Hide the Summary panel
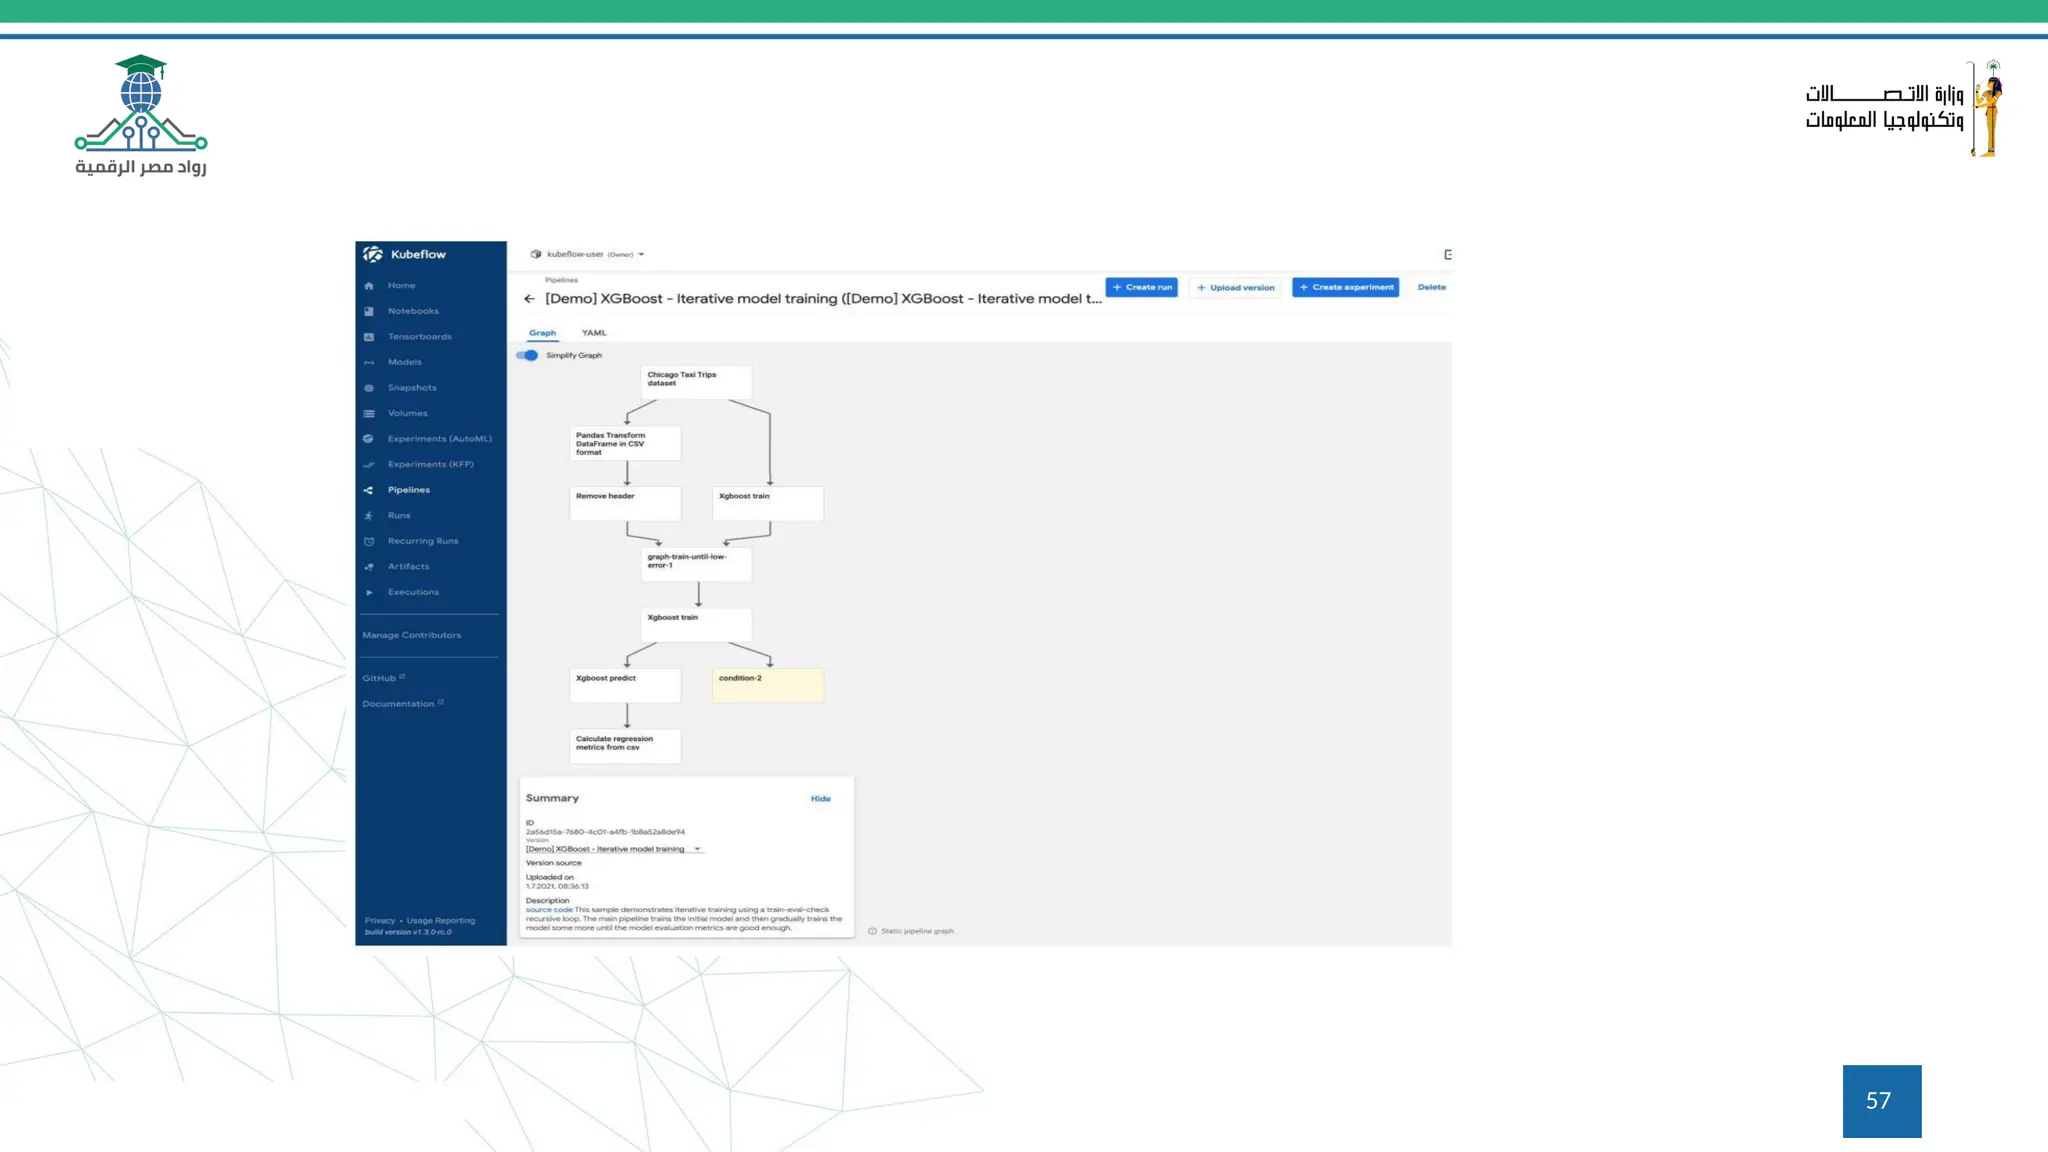 click(x=820, y=799)
